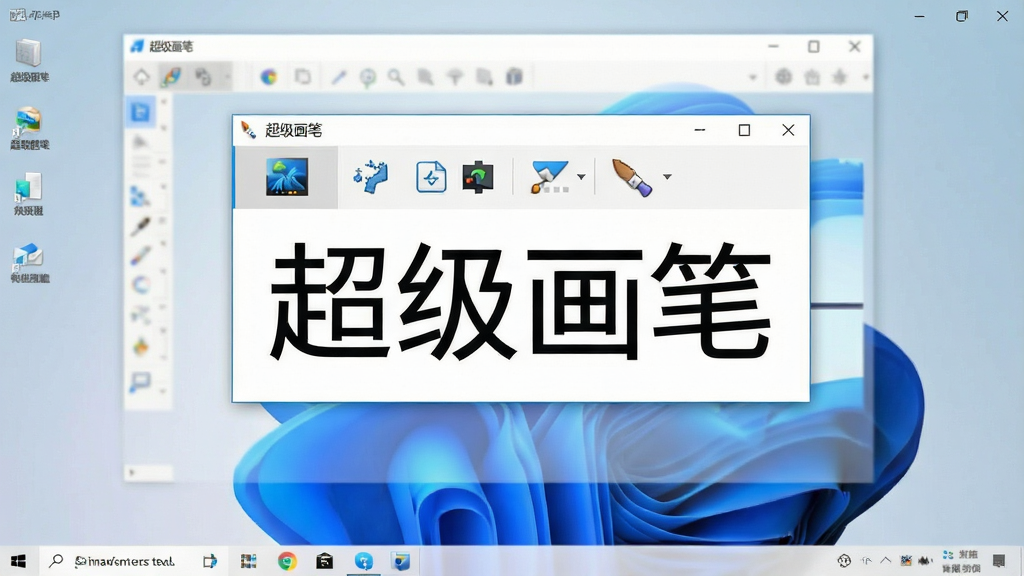Click the dark puzzle icon with green arrow
The image size is (1024, 576).
478,177
